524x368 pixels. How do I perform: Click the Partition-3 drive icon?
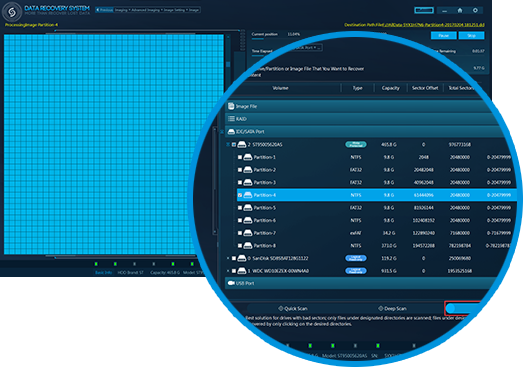tap(248, 182)
